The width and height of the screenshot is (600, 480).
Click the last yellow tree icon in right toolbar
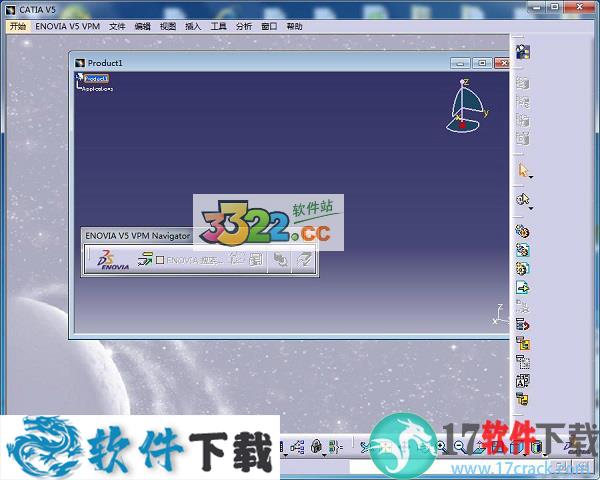[x=522, y=399]
